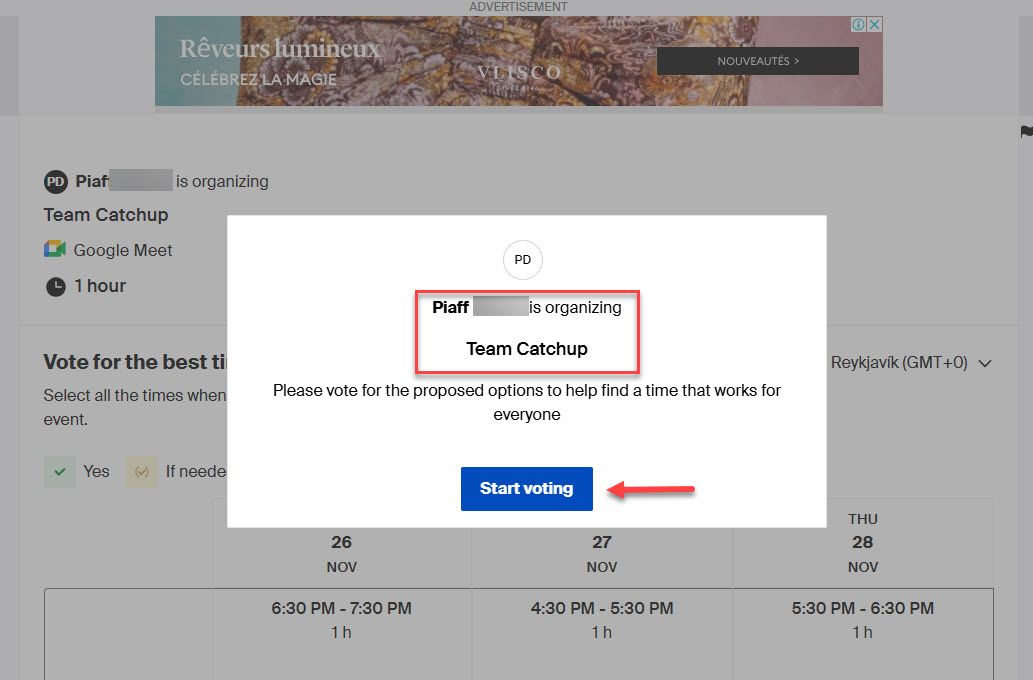Viewport: 1033px width, 680px height.
Task: Click the PD organizer avatar on the left panel
Action: tap(55, 181)
